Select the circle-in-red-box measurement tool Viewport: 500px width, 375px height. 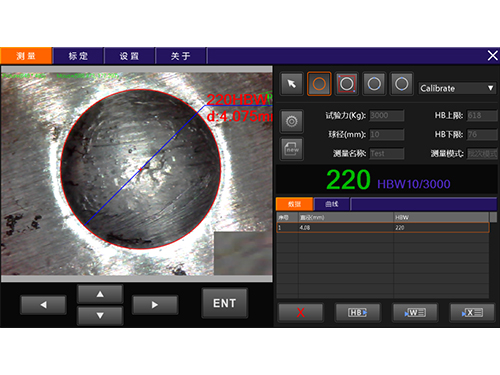click(347, 84)
